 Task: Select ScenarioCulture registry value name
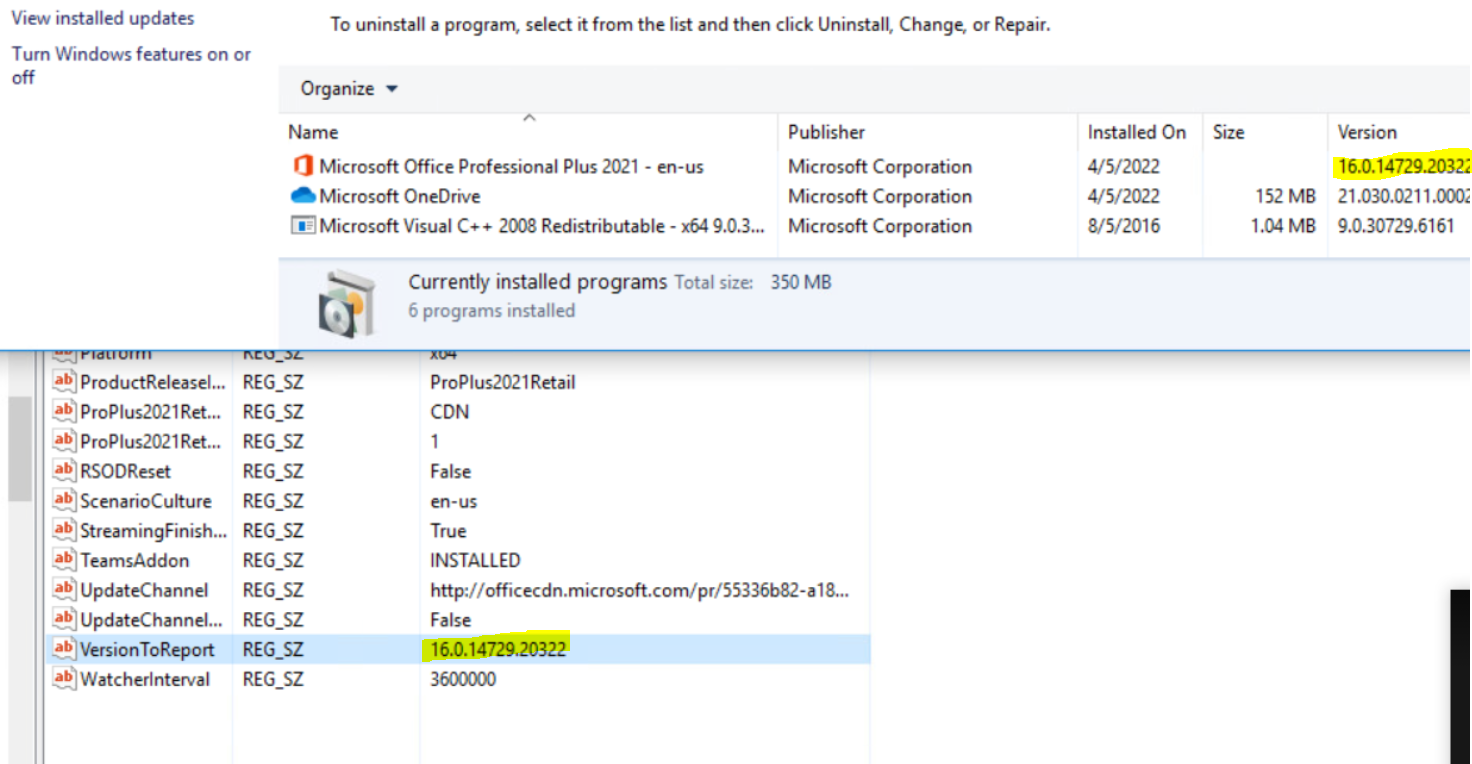coord(146,501)
